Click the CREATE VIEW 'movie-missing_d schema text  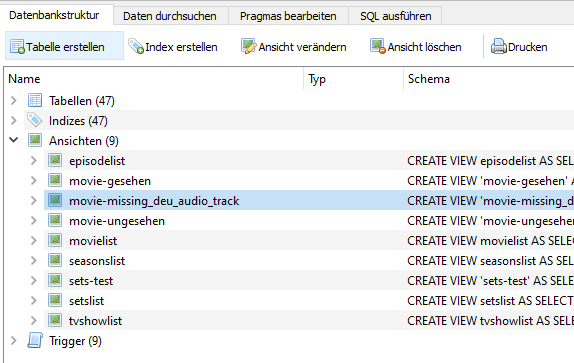point(491,201)
